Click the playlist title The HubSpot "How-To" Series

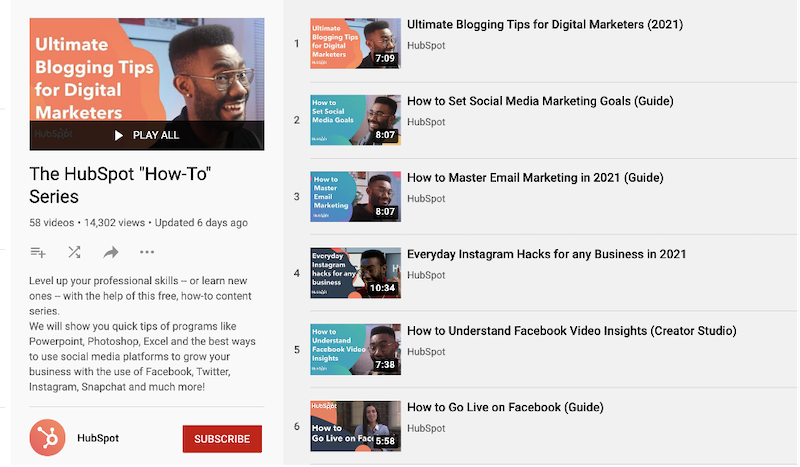(x=120, y=185)
